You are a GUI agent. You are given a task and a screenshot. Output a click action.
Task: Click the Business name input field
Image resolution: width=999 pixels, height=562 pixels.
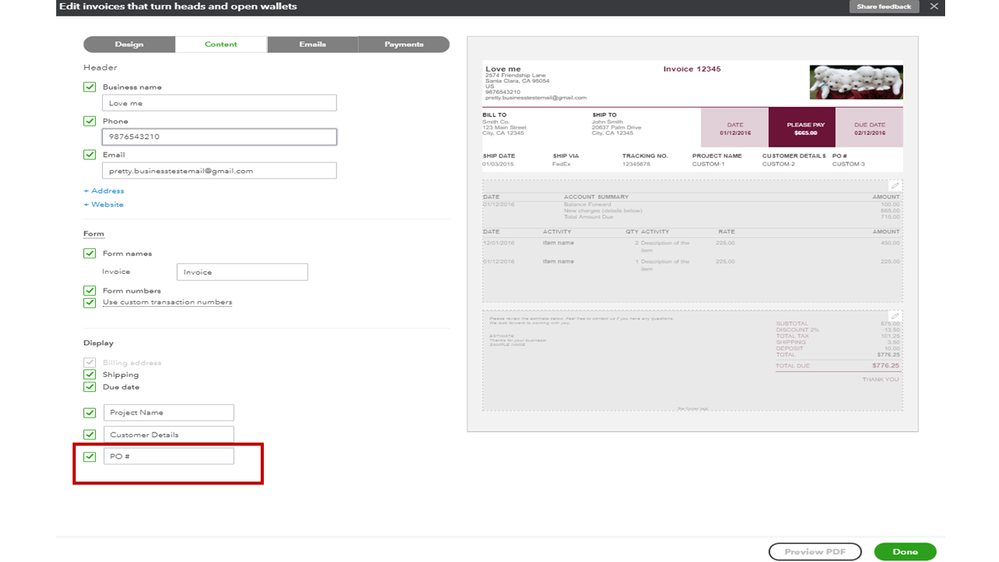coord(219,103)
